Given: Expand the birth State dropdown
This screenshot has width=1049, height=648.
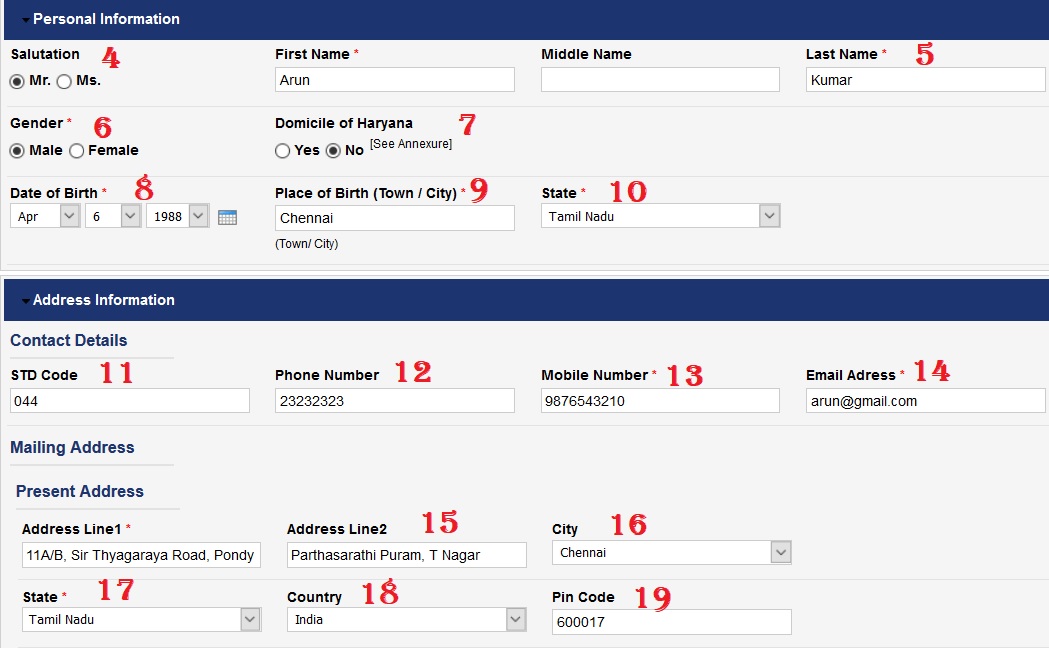Looking at the screenshot, I should [660, 216].
